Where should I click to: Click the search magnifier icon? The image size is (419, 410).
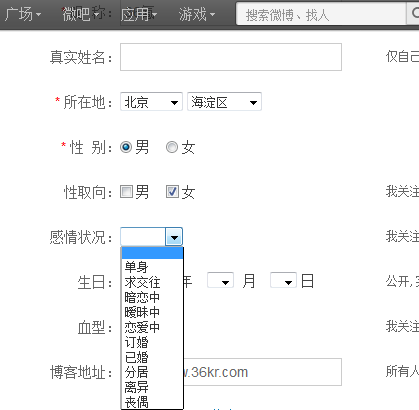pyautogui.click(x=414, y=13)
